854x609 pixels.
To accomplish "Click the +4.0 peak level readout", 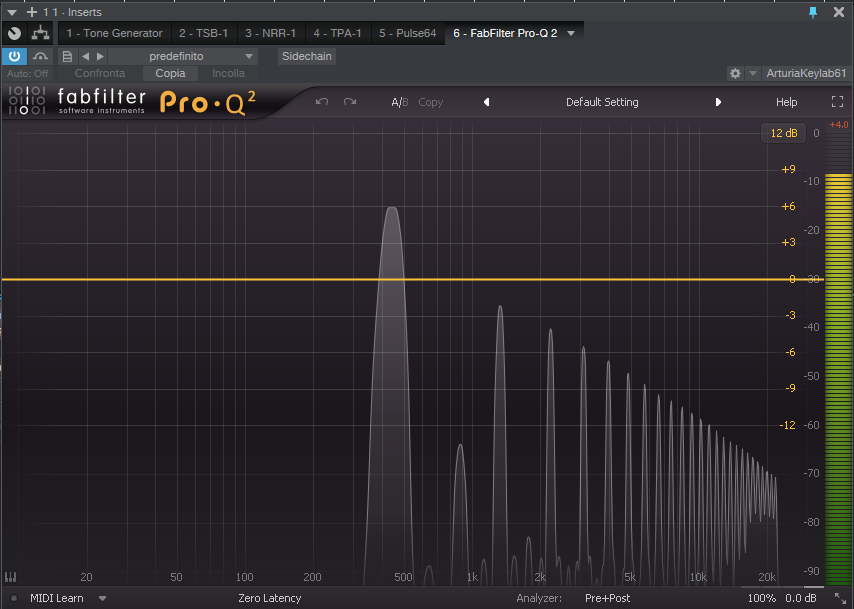I will pos(839,125).
